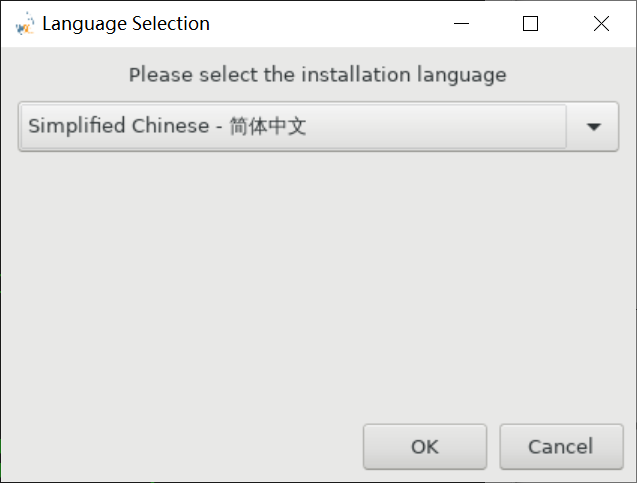Expand the installation language list
This screenshot has width=637, height=483.
[593, 126]
